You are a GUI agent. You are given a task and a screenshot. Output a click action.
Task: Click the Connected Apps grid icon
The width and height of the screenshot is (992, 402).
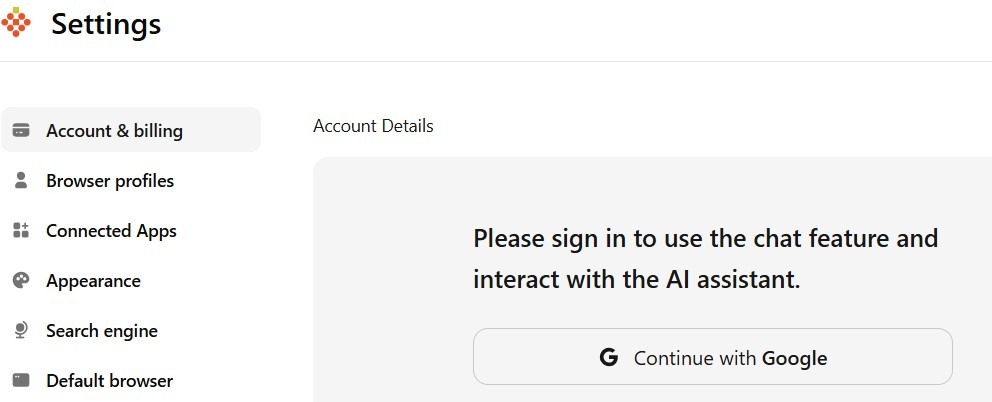tap(21, 231)
